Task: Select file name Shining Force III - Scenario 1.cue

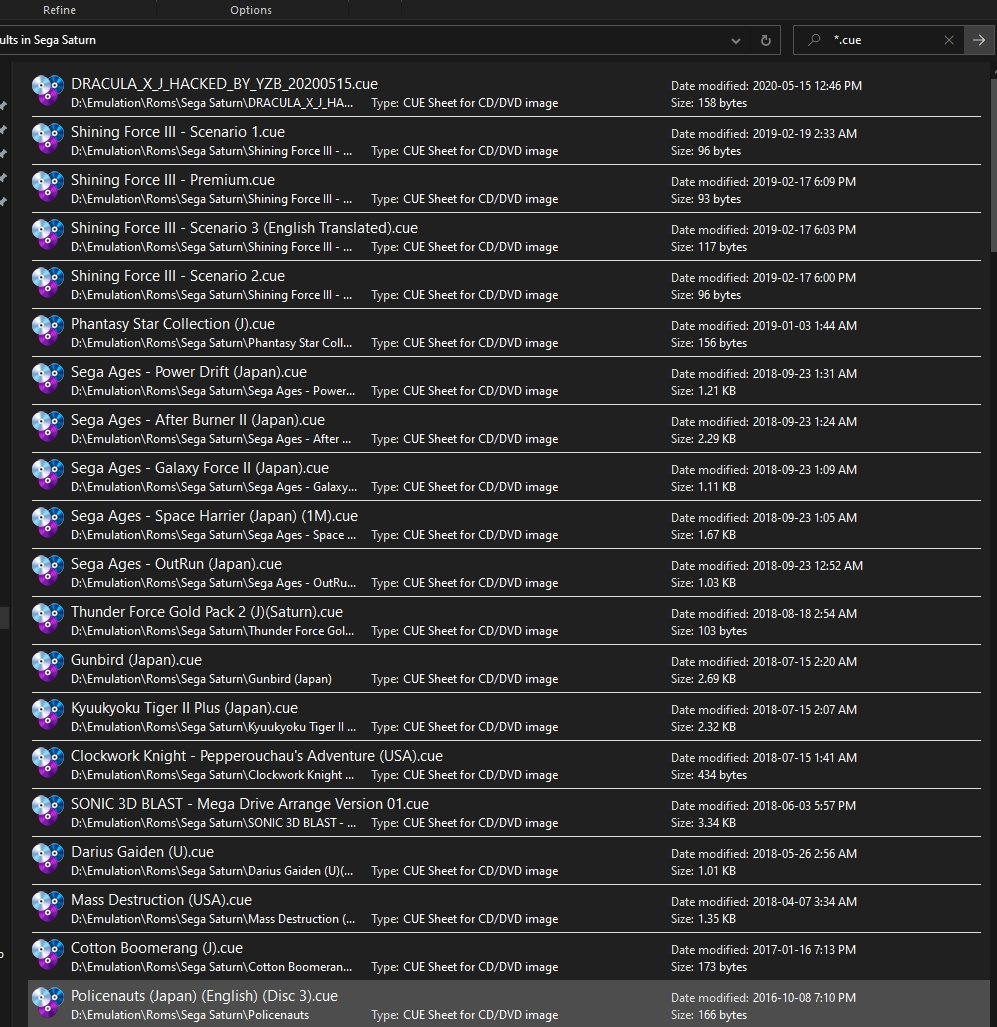Action: [x=178, y=132]
